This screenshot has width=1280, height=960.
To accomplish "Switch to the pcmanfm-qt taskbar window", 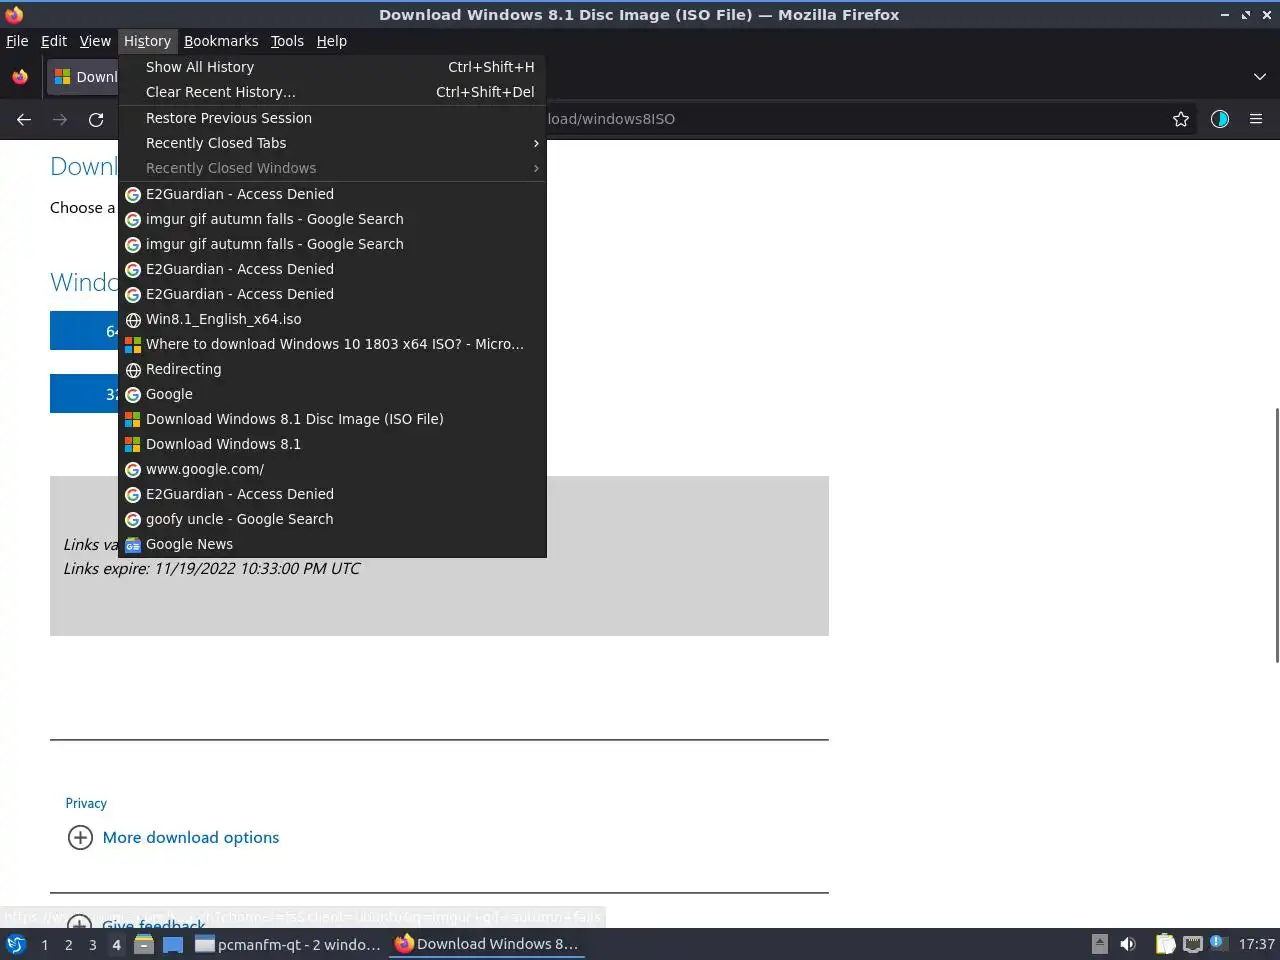I will tap(288, 944).
